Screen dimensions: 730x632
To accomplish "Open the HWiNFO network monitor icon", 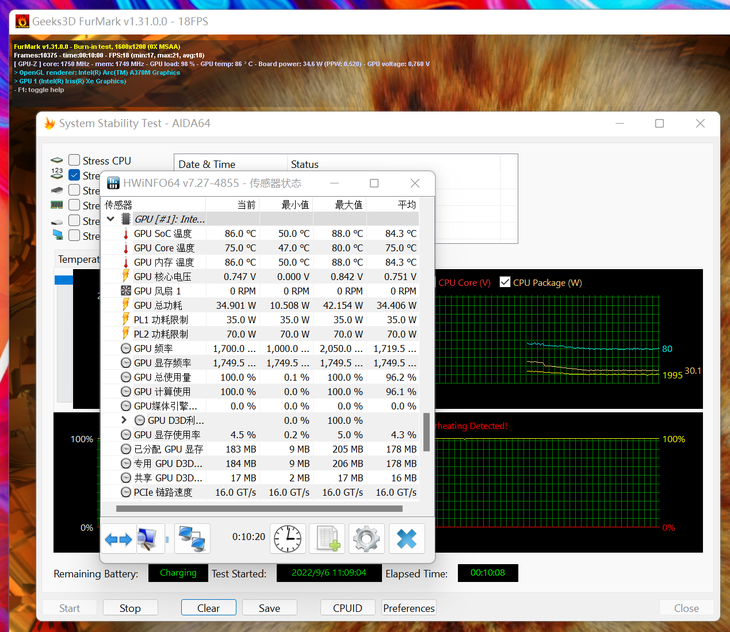I will coord(150,539).
